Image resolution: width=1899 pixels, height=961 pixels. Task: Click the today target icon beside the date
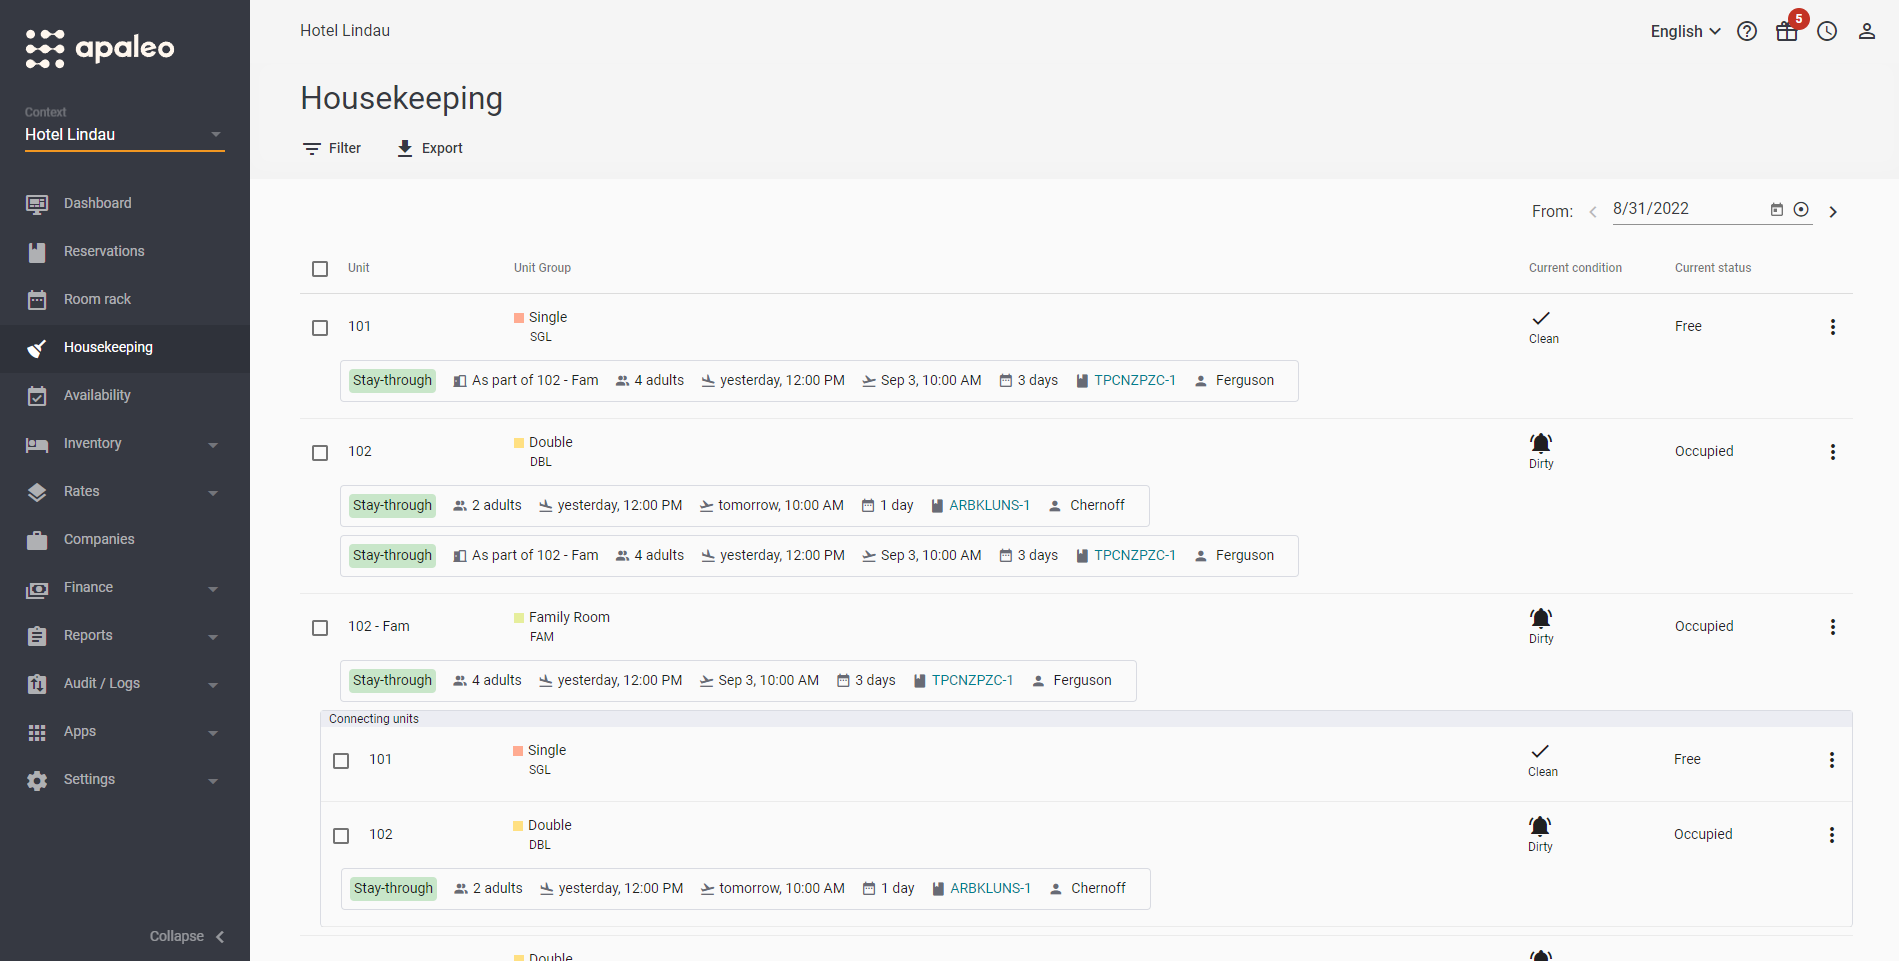click(1801, 209)
